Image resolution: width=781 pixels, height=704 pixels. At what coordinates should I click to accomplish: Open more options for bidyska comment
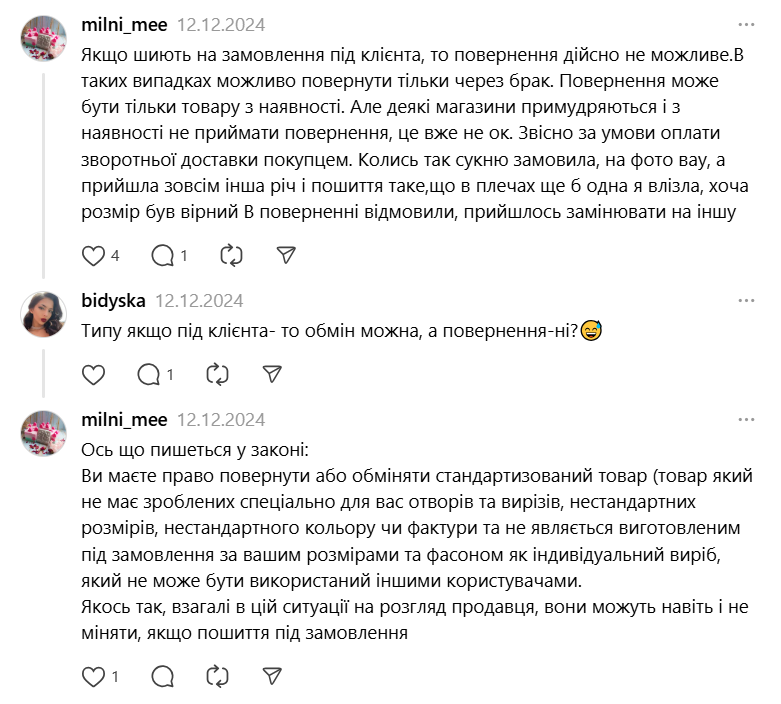click(x=746, y=300)
